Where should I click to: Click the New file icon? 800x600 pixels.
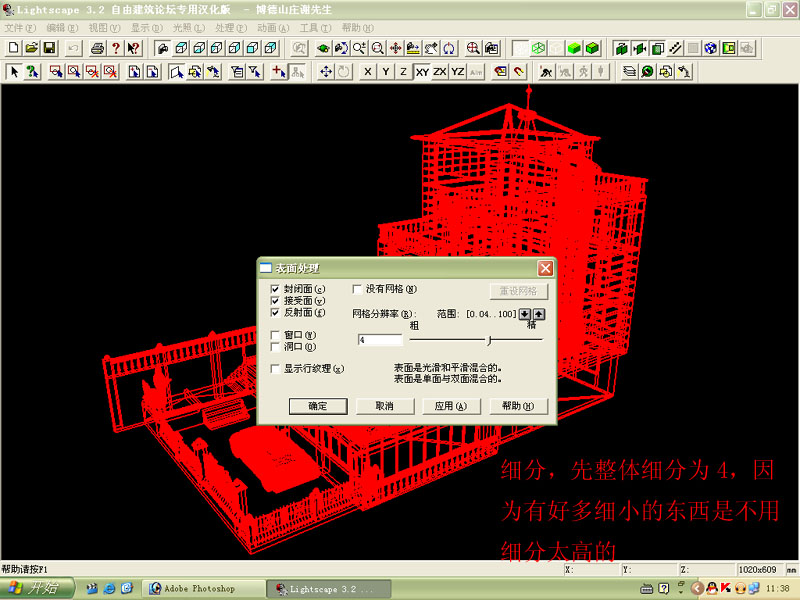click(14, 48)
